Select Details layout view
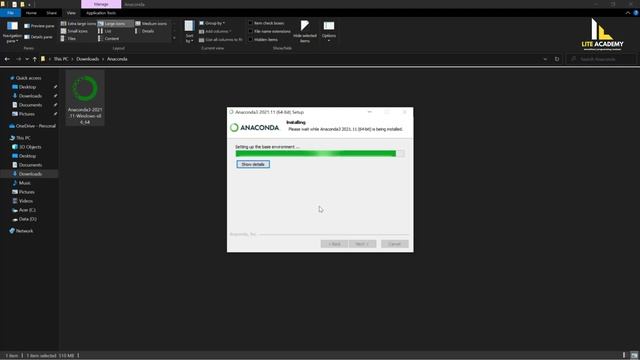Viewport: 640px width, 360px height. [x=145, y=31]
